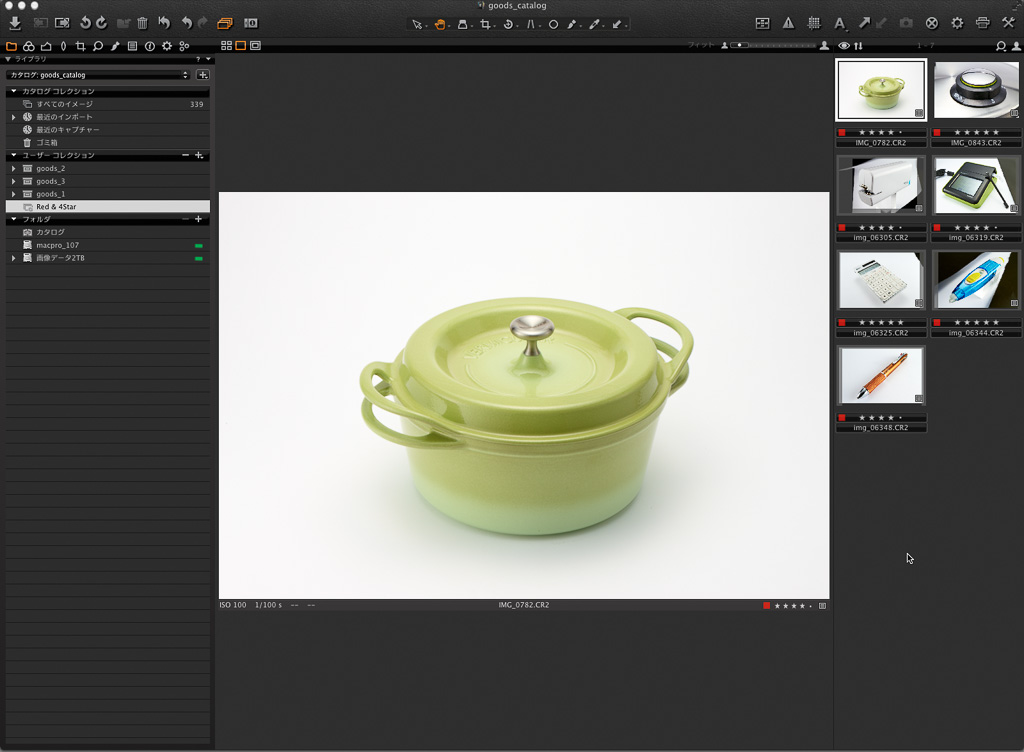The image size is (1024, 752).
Task: Click the Print icon in toolbar
Action: click(982, 22)
